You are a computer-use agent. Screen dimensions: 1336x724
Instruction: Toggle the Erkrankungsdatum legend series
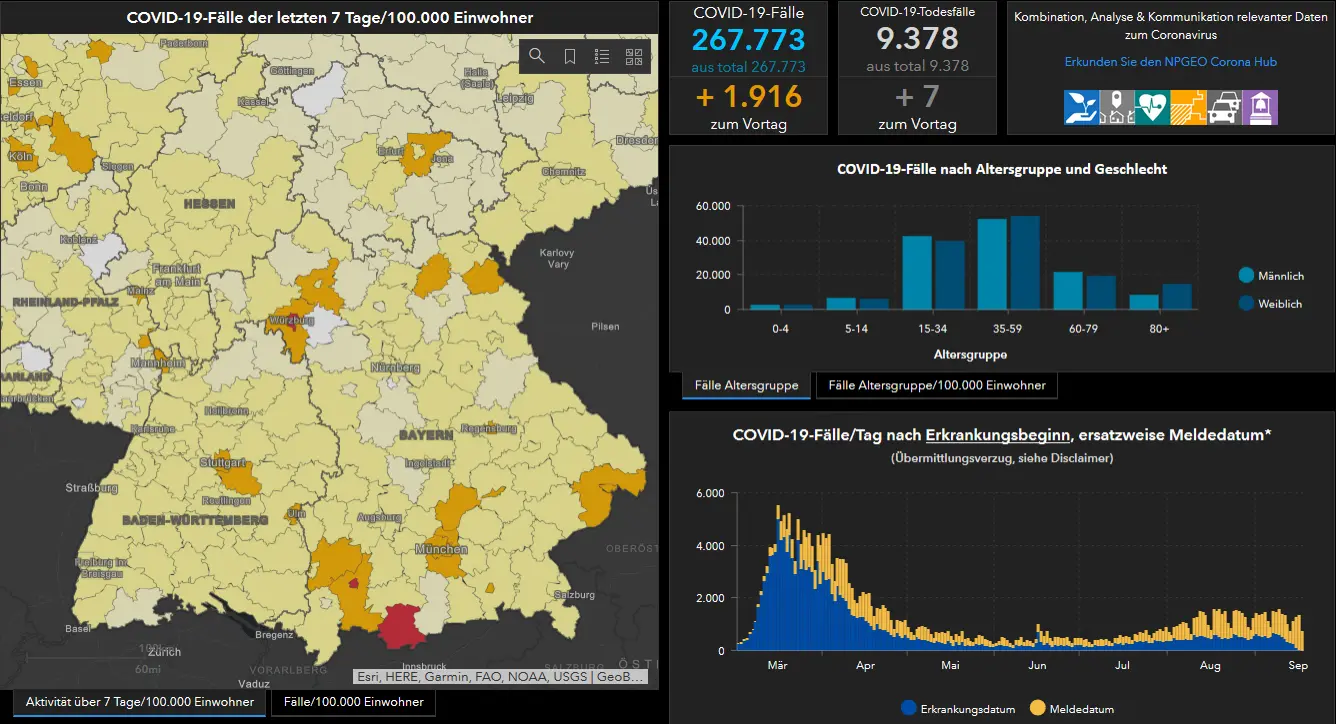pos(958,709)
